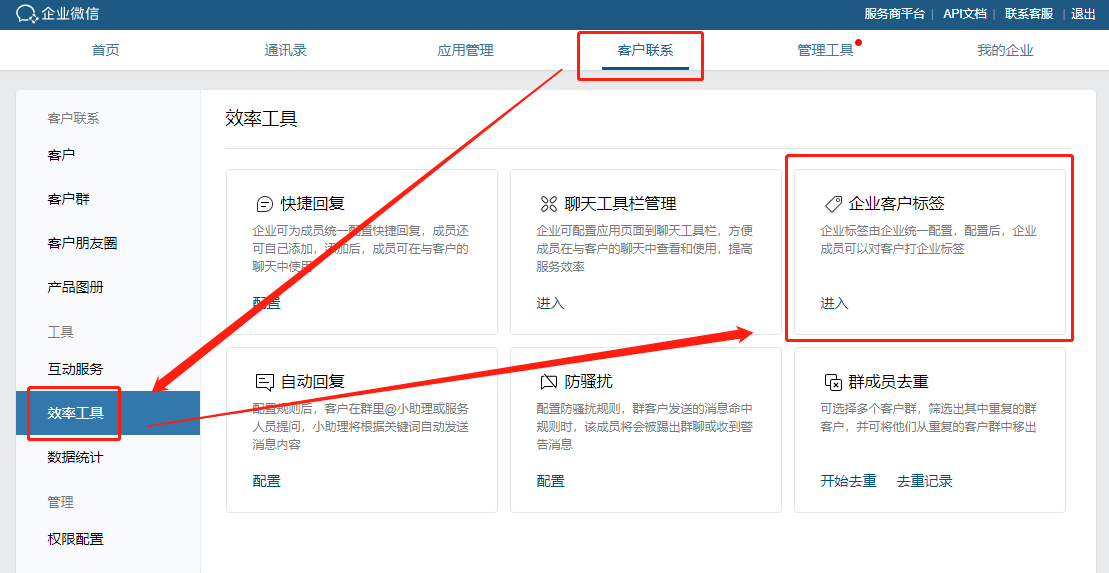Open 客户朋友圈 in the sidebar
Viewport: 1109px width, 573px height.
click(82, 243)
